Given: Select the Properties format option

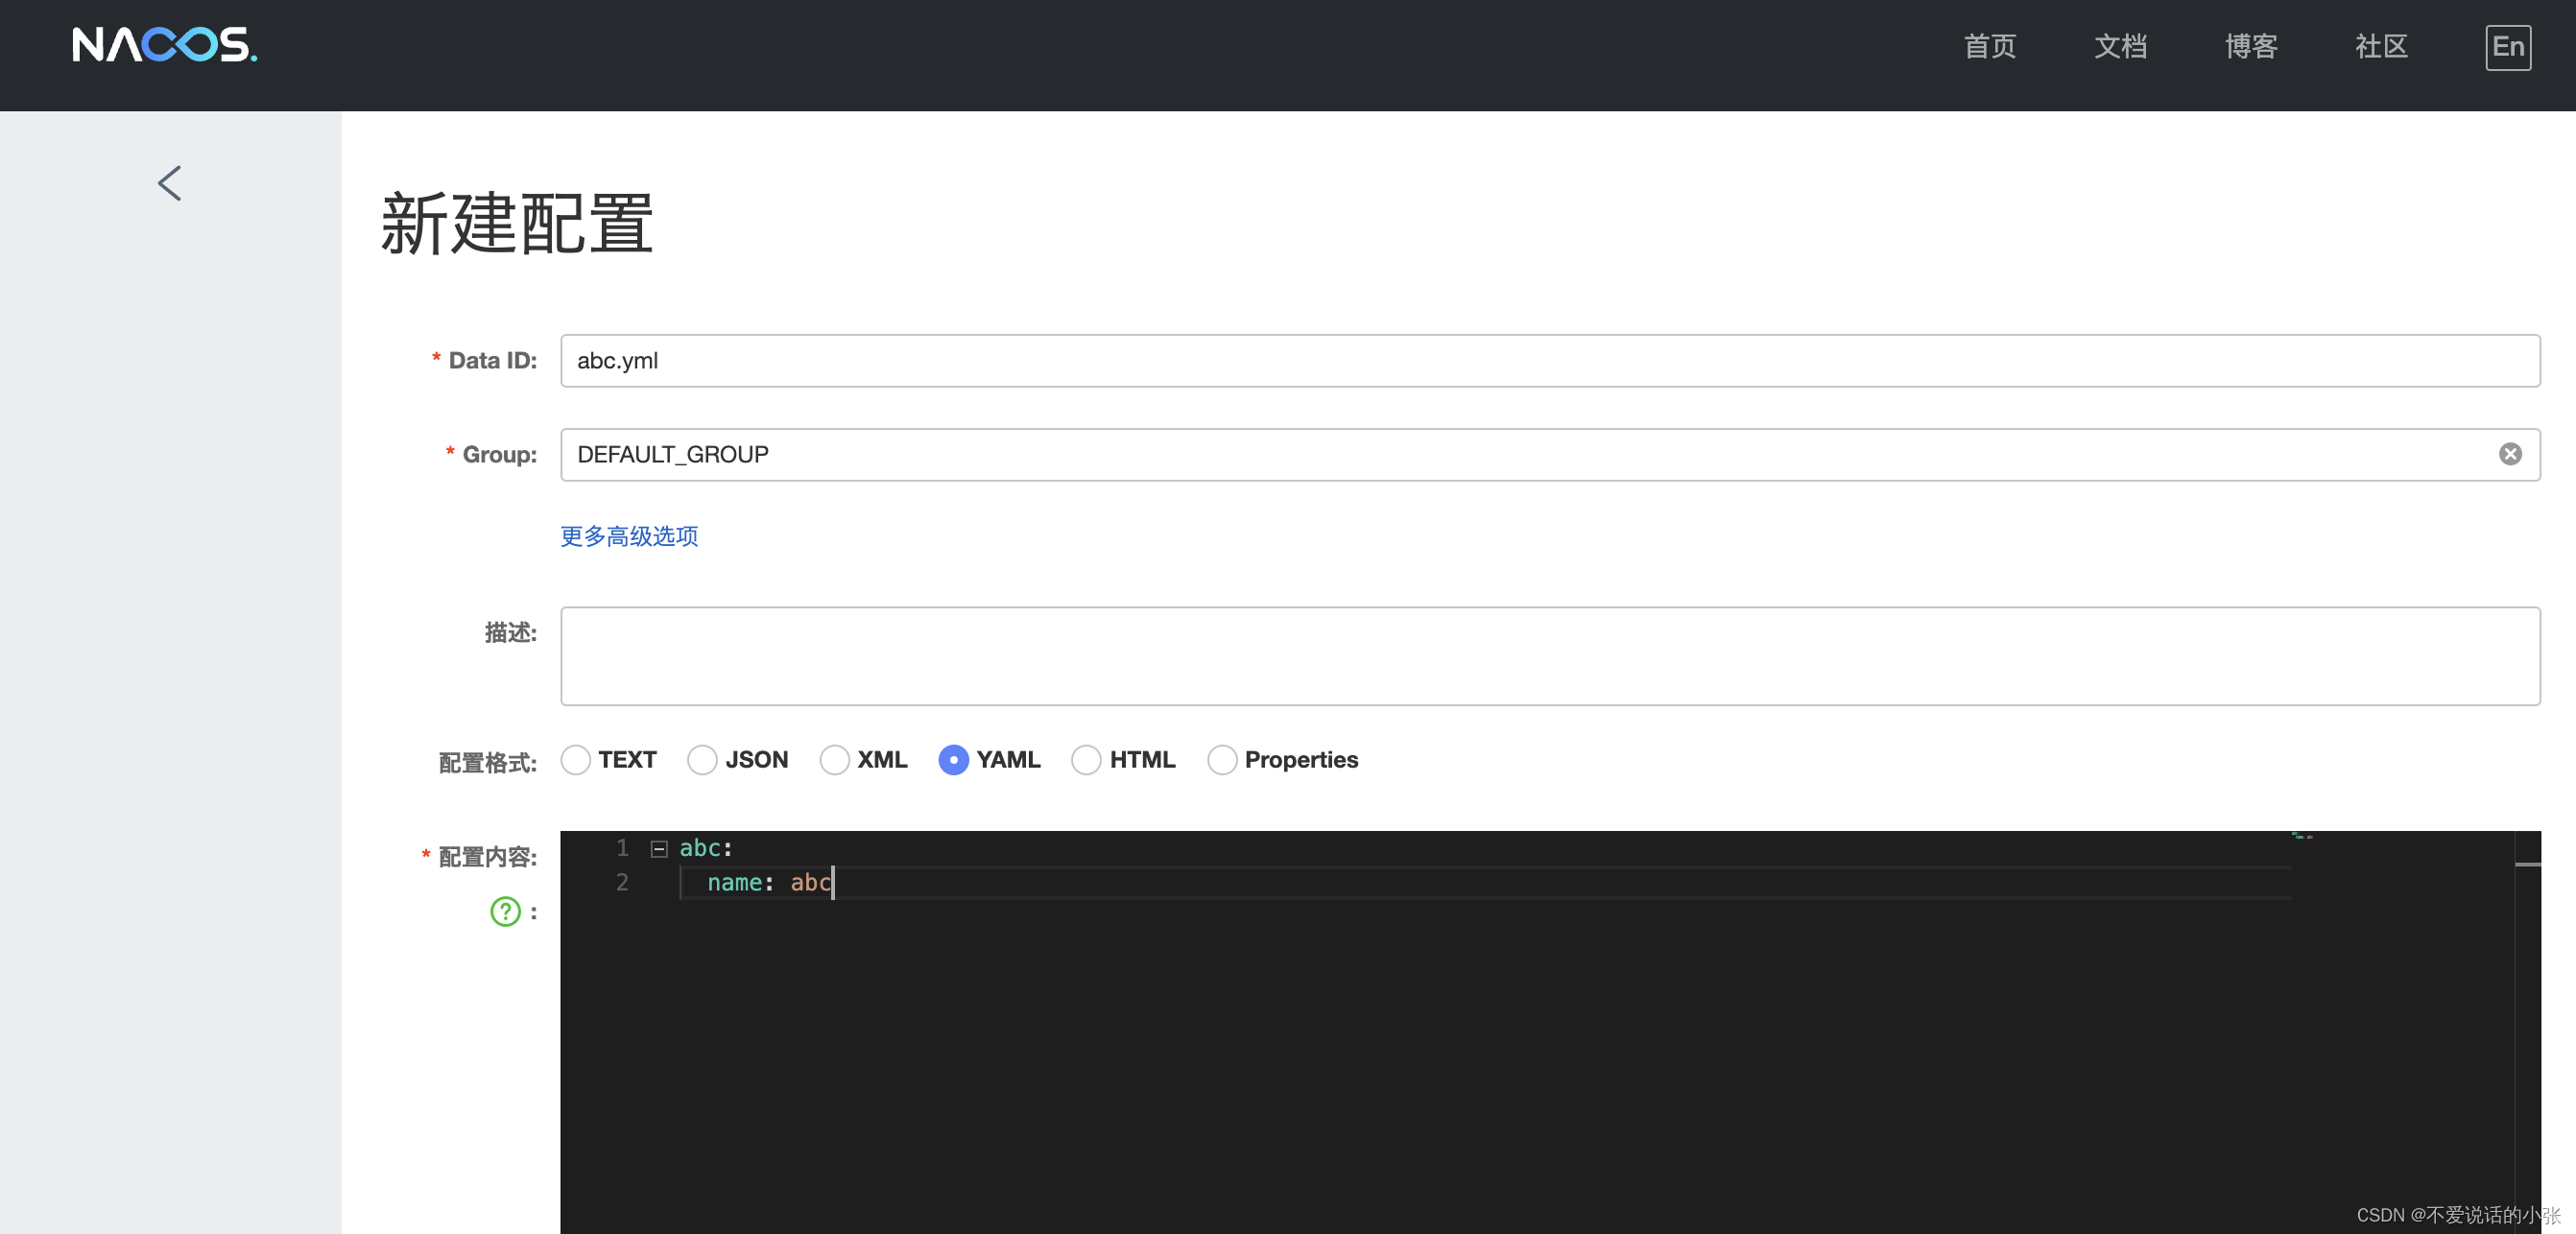Looking at the screenshot, I should (x=1221, y=761).
